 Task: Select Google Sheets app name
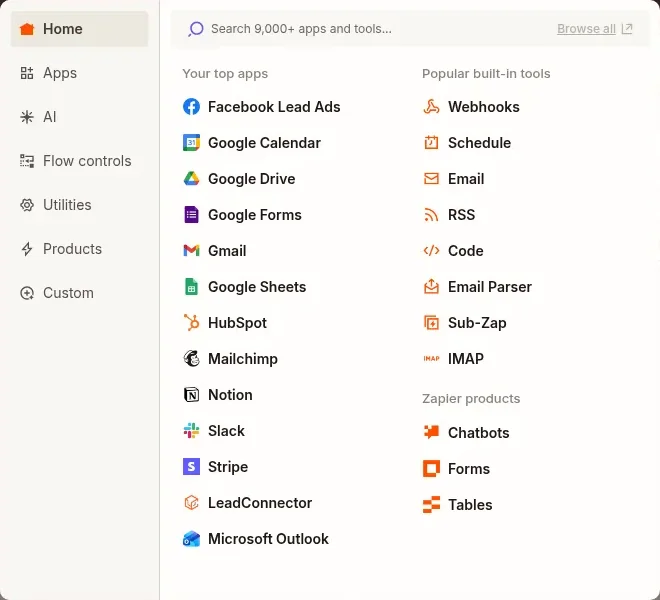tap(257, 287)
